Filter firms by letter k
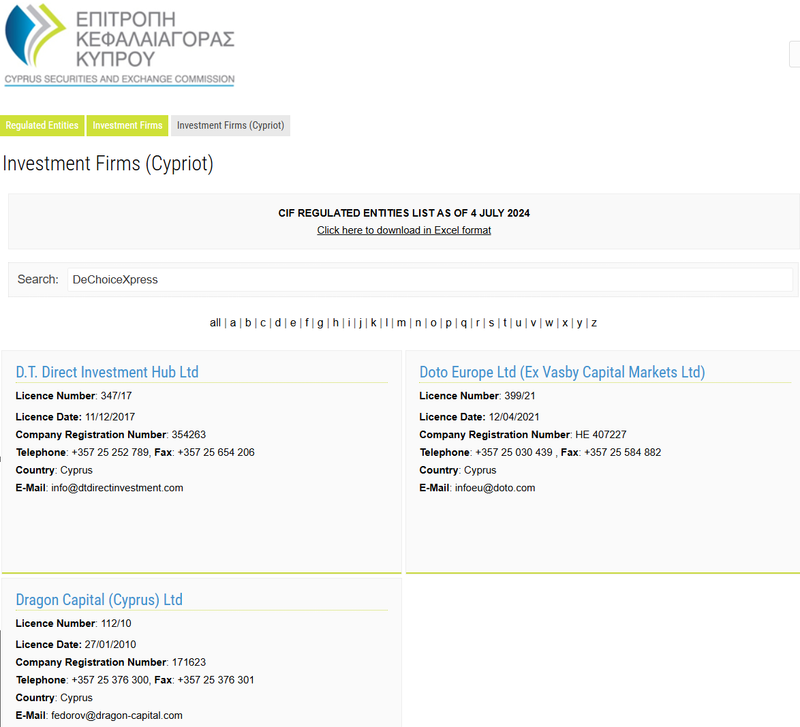Viewport: 800px width, 727px height. click(x=373, y=323)
